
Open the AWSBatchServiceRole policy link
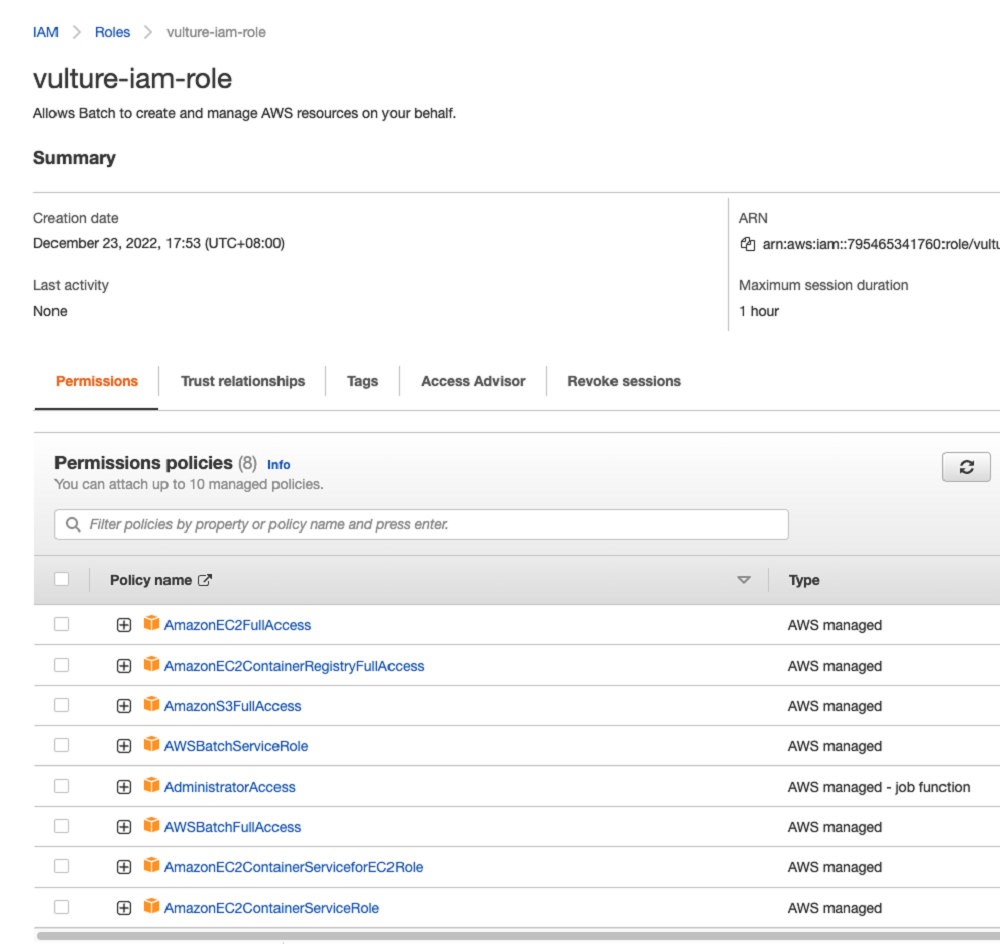pos(236,746)
